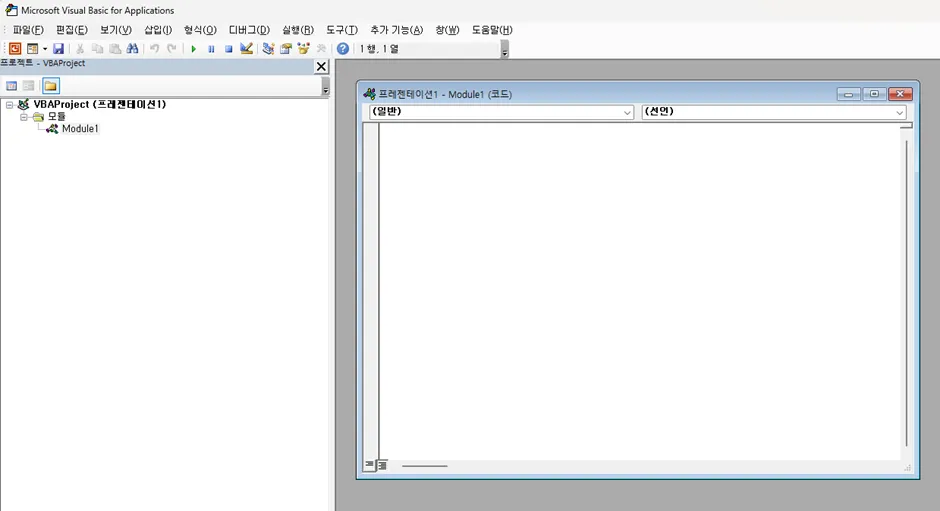This screenshot has height=511, width=940.
Task: Open the 파일(F) menu
Action: 28,30
